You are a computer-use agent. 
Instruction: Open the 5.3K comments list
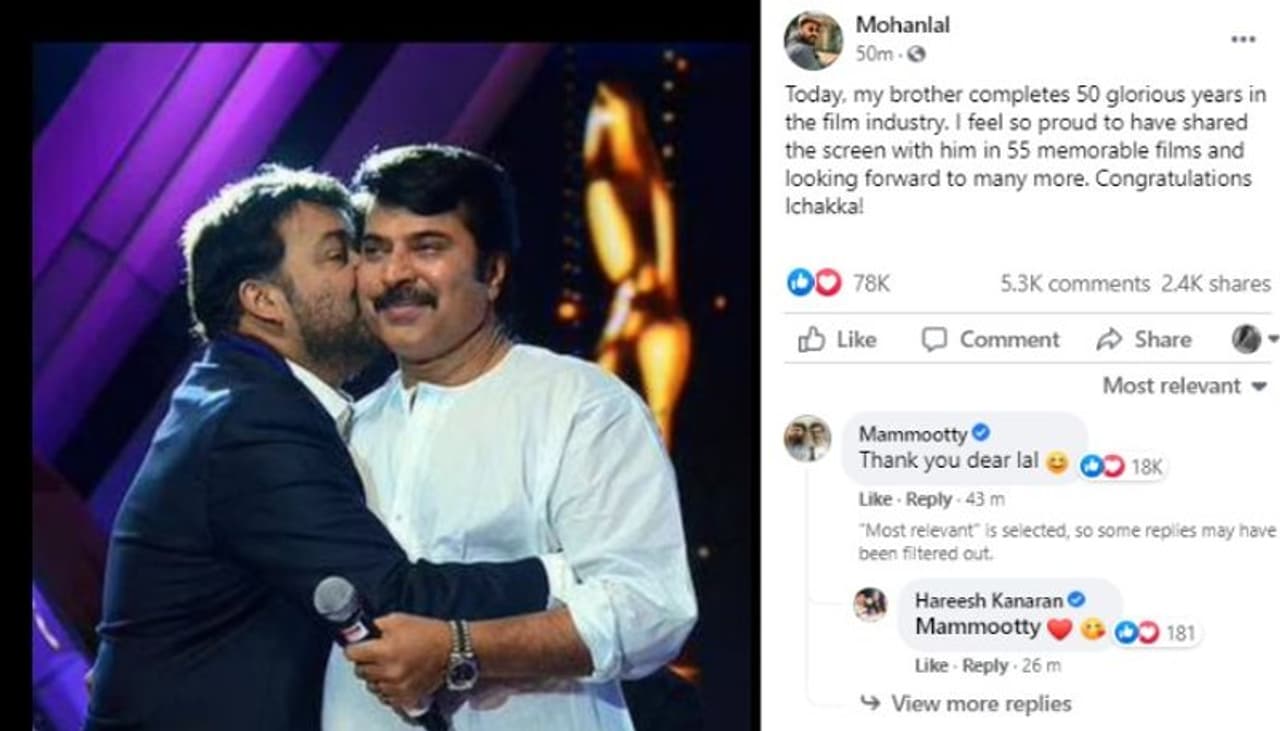click(1074, 284)
